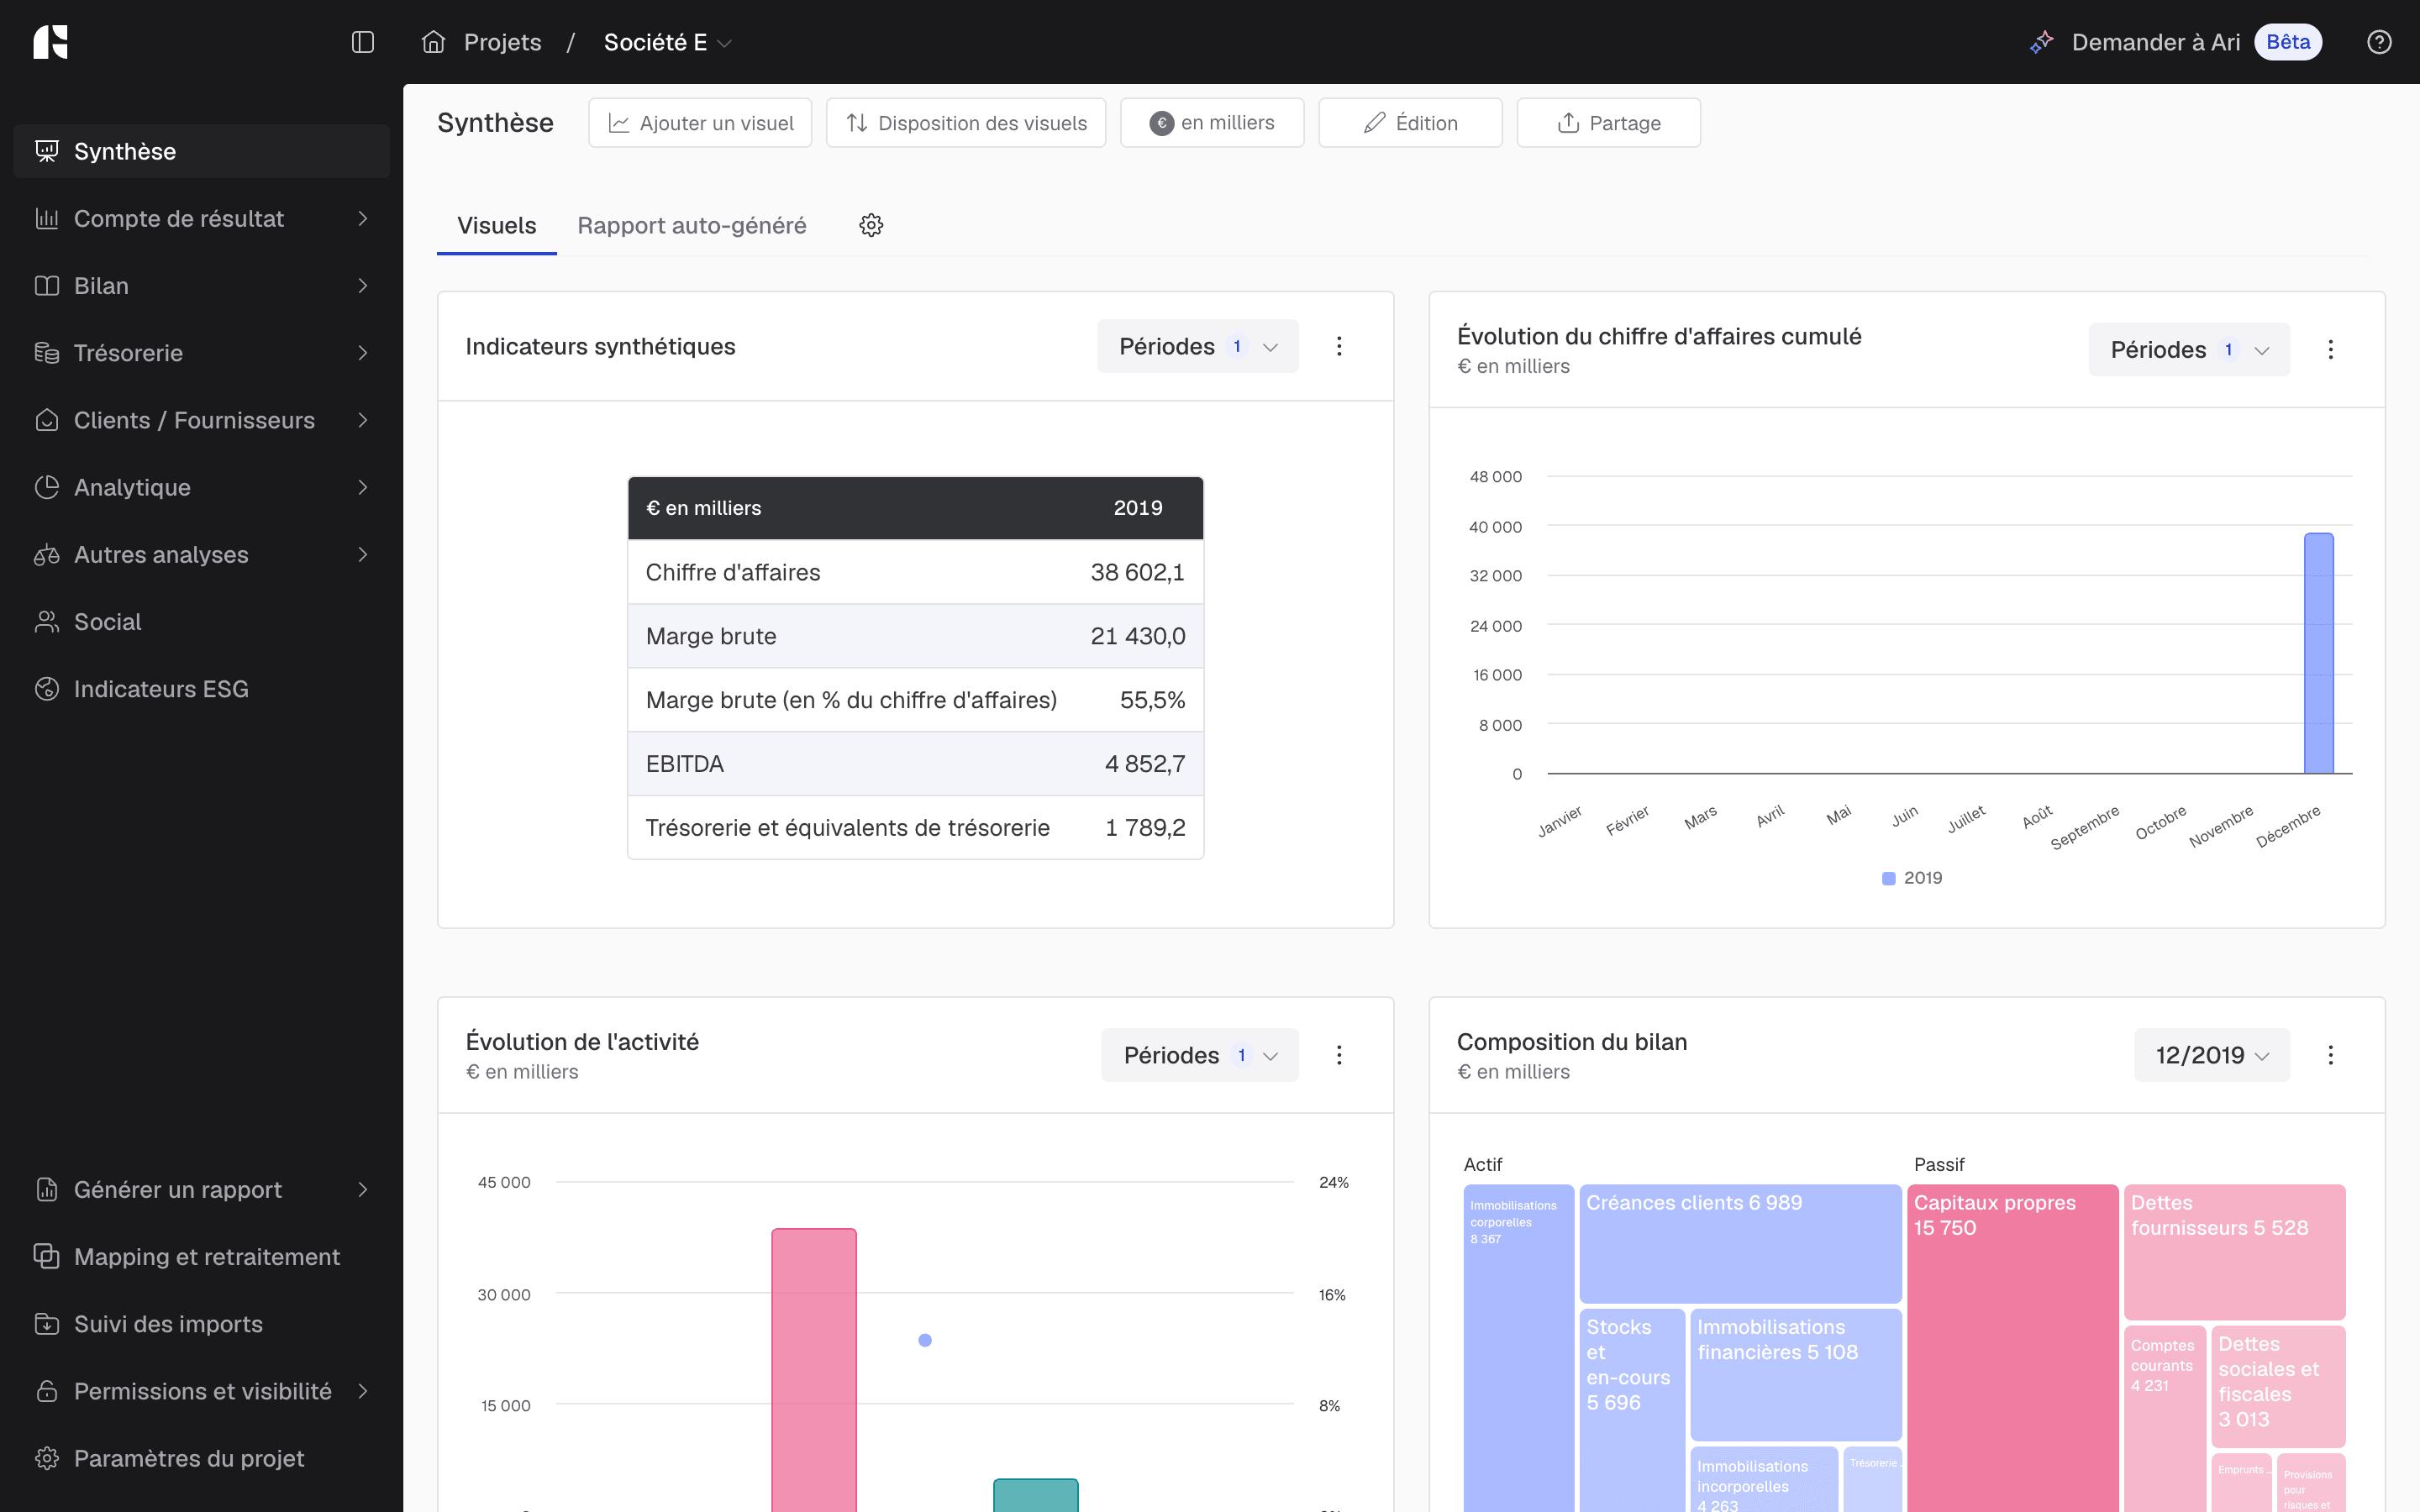The height and width of the screenshot is (1512, 2420).
Task: Click the Paramètres du projet gear icon
Action: [x=47, y=1458]
